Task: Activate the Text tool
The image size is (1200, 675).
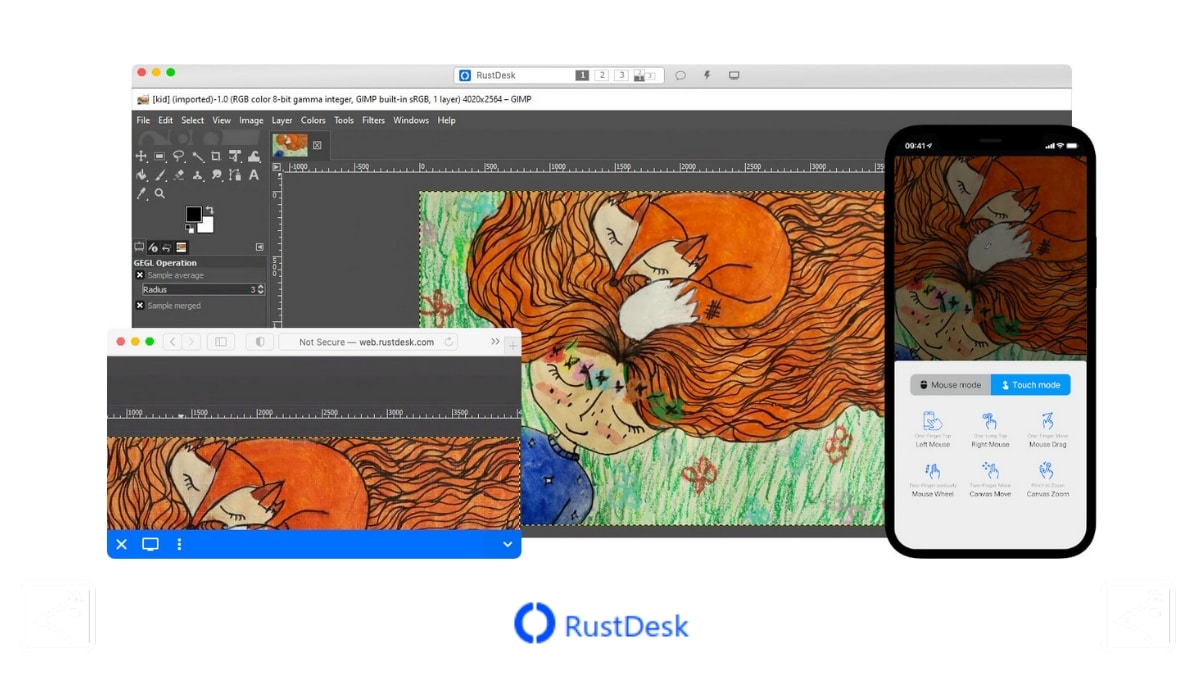Action: (x=254, y=175)
